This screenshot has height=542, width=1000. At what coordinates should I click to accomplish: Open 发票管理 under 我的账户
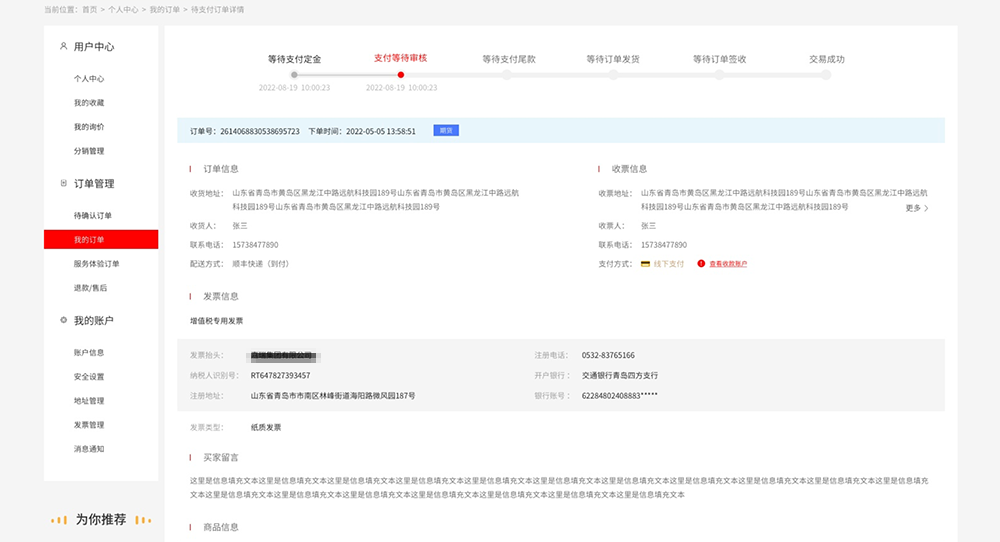89,425
